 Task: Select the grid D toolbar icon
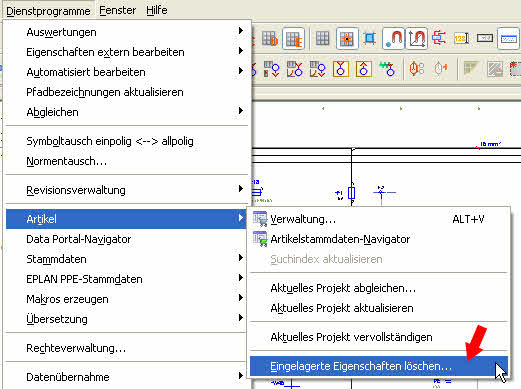[270, 39]
